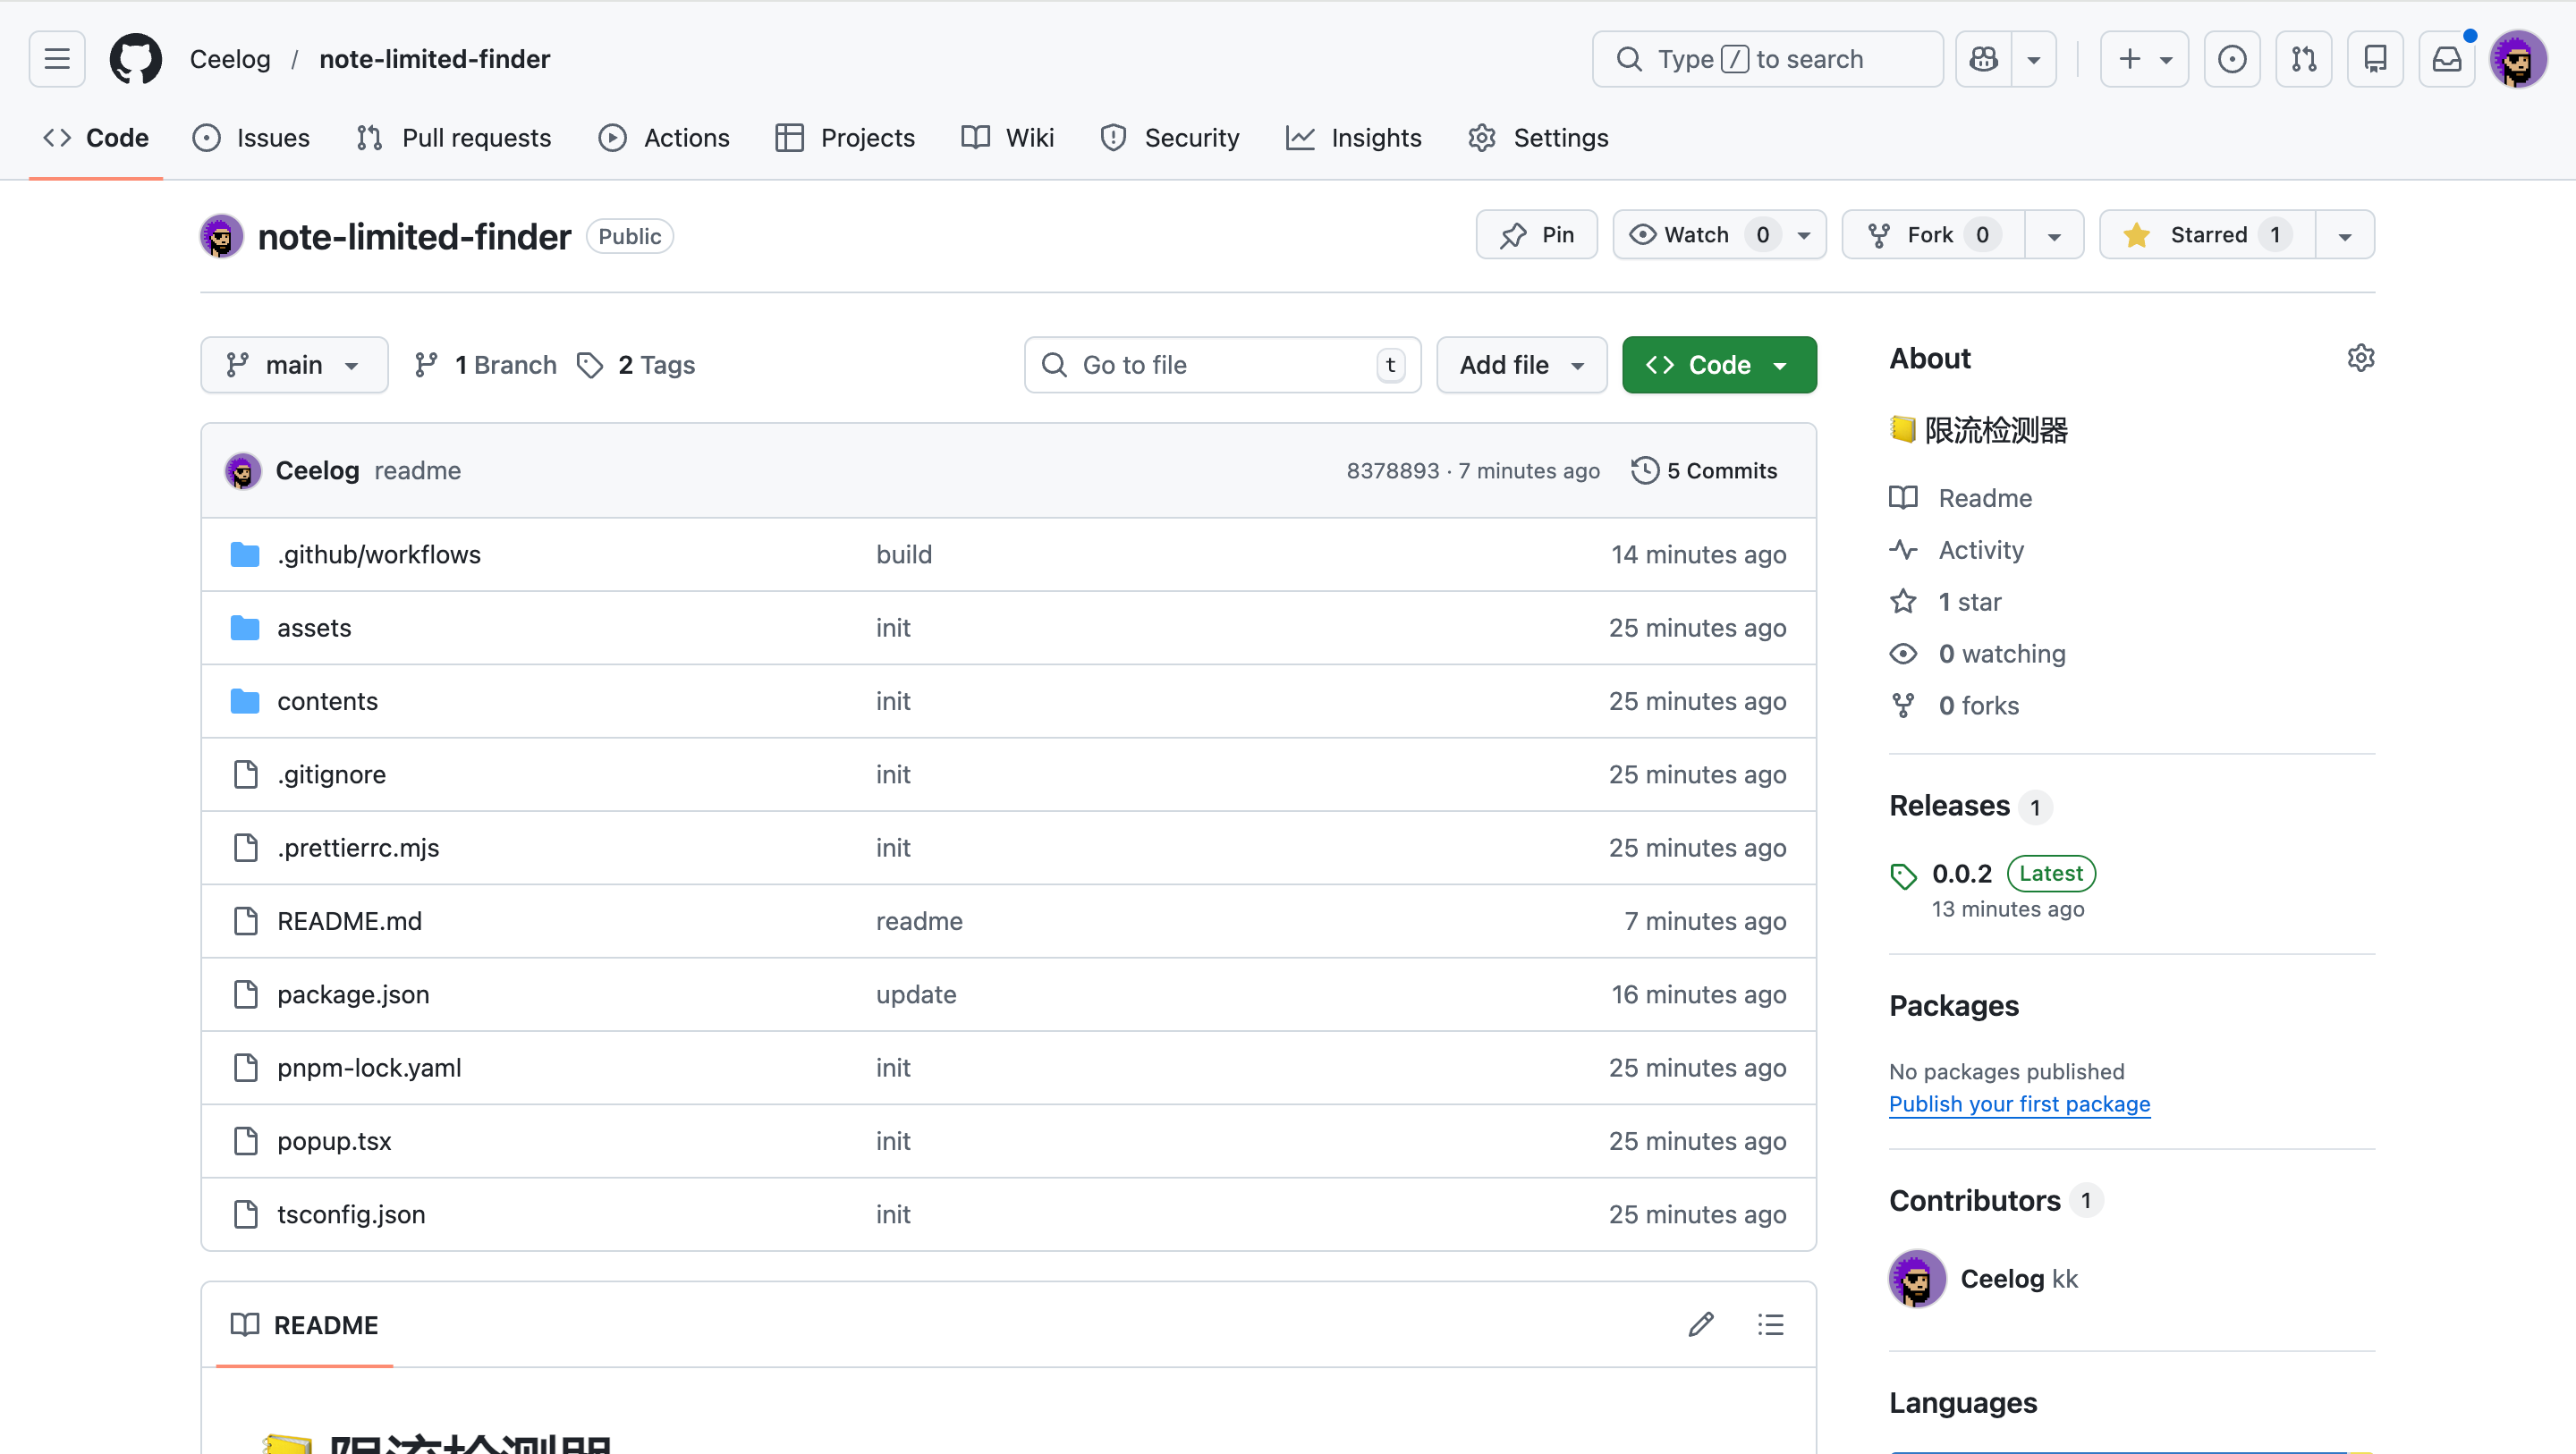The width and height of the screenshot is (2576, 1454).
Task: Open the Copilot chat icon
Action: 1984,59
